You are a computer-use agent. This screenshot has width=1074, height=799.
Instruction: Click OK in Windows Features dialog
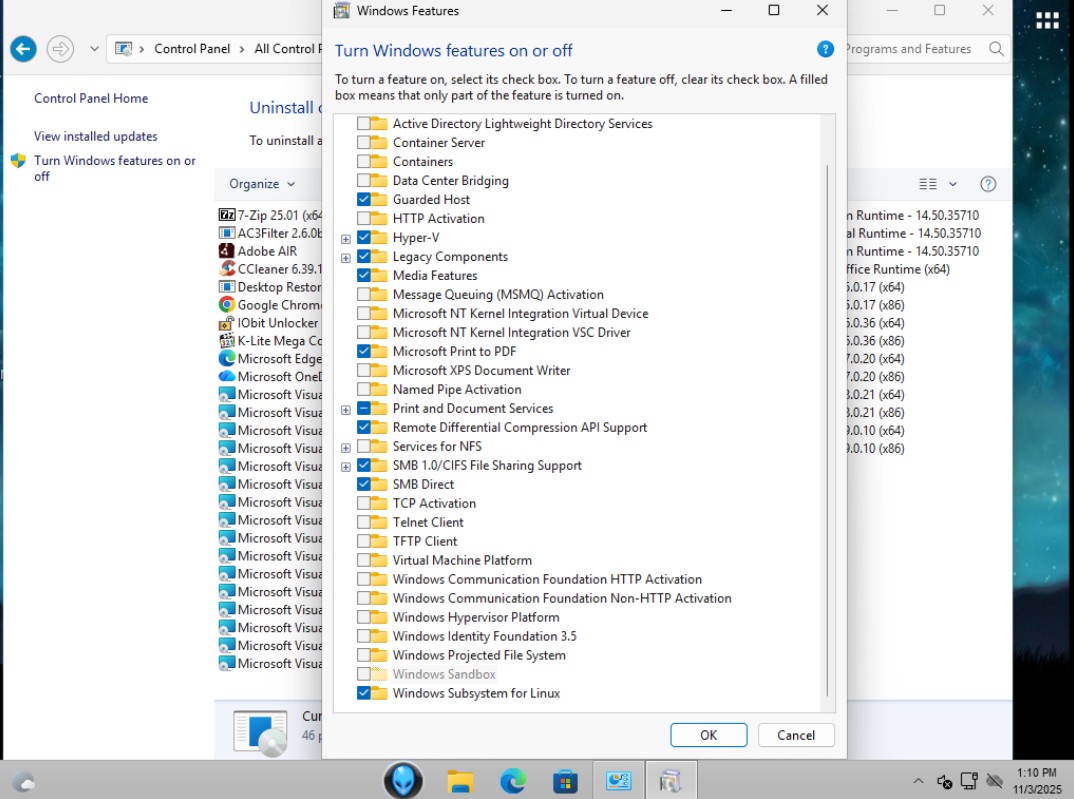pyautogui.click(x=708, y=735)
